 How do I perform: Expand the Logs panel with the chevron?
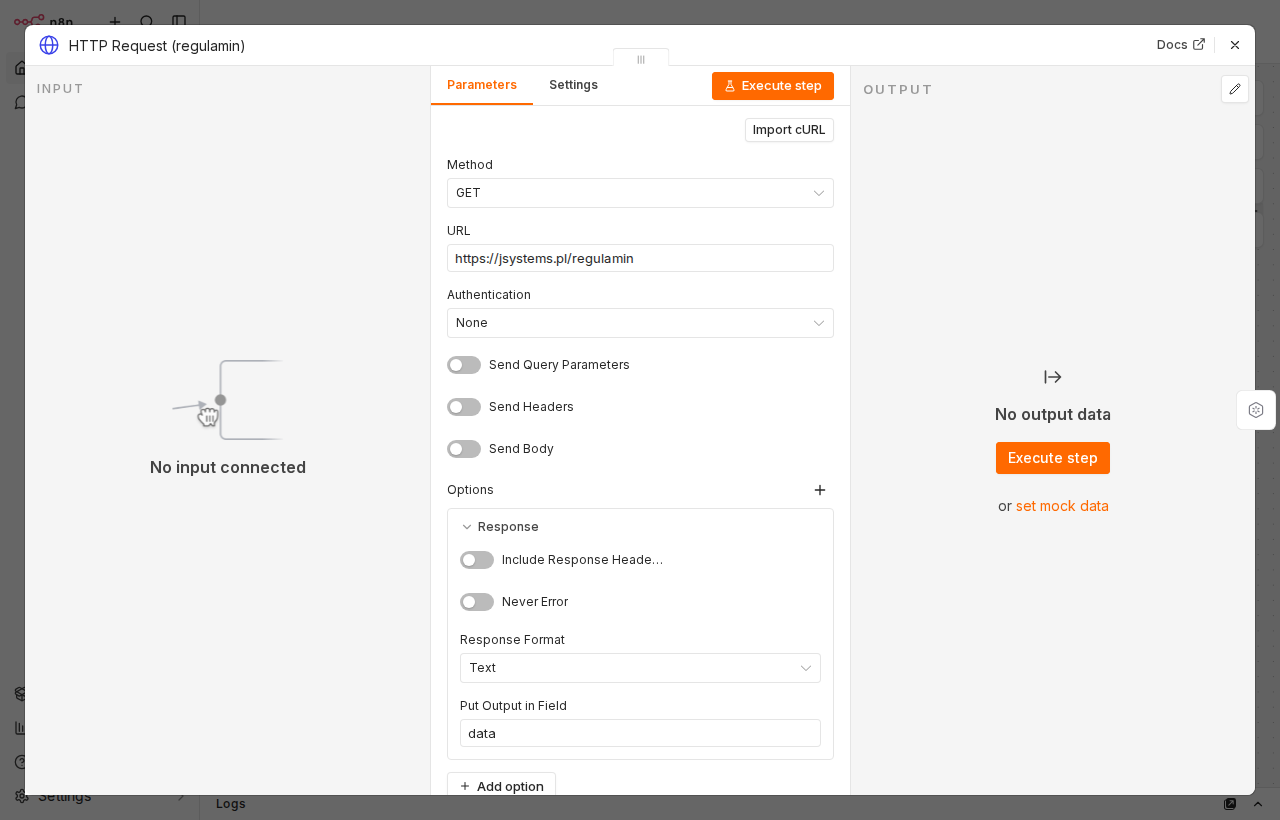[1258, 804]
